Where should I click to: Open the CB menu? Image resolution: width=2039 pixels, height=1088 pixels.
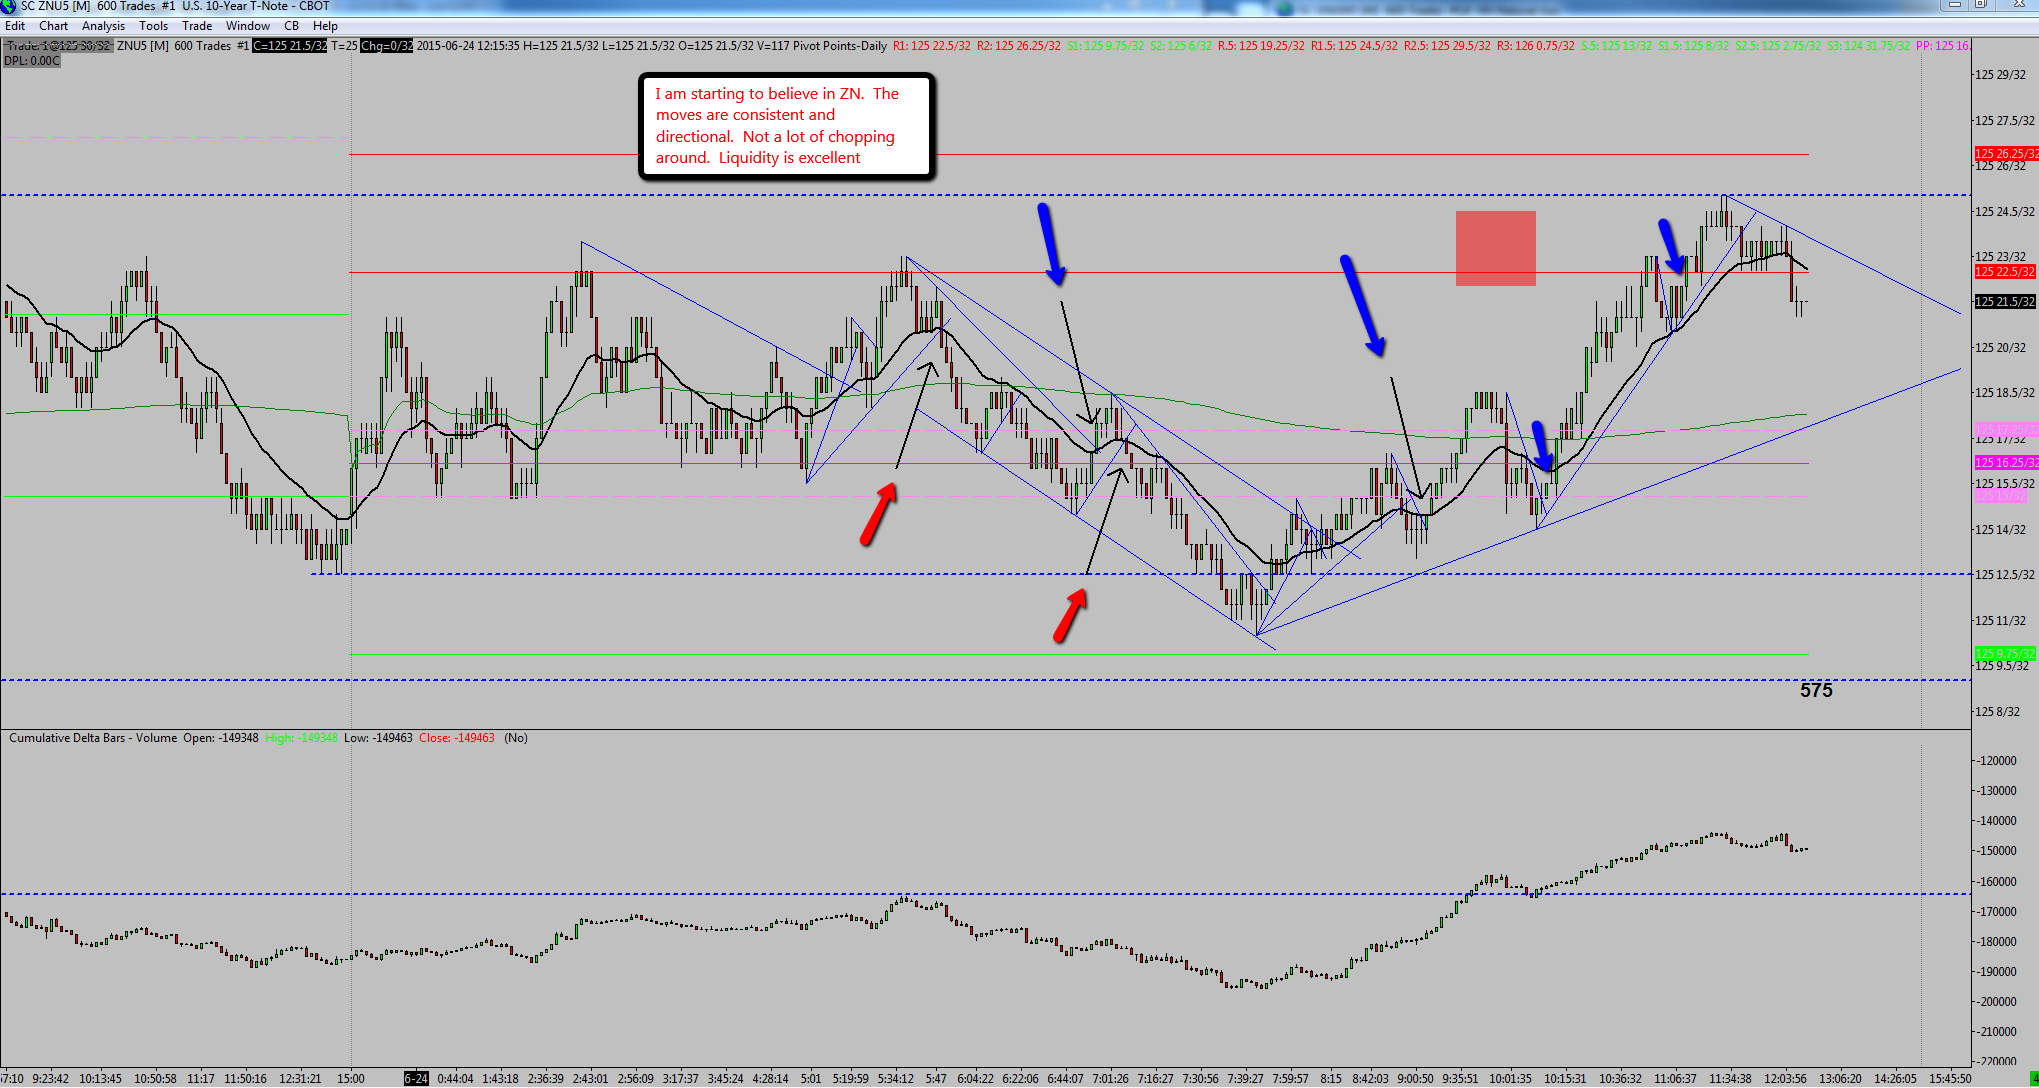coord(291,26)
